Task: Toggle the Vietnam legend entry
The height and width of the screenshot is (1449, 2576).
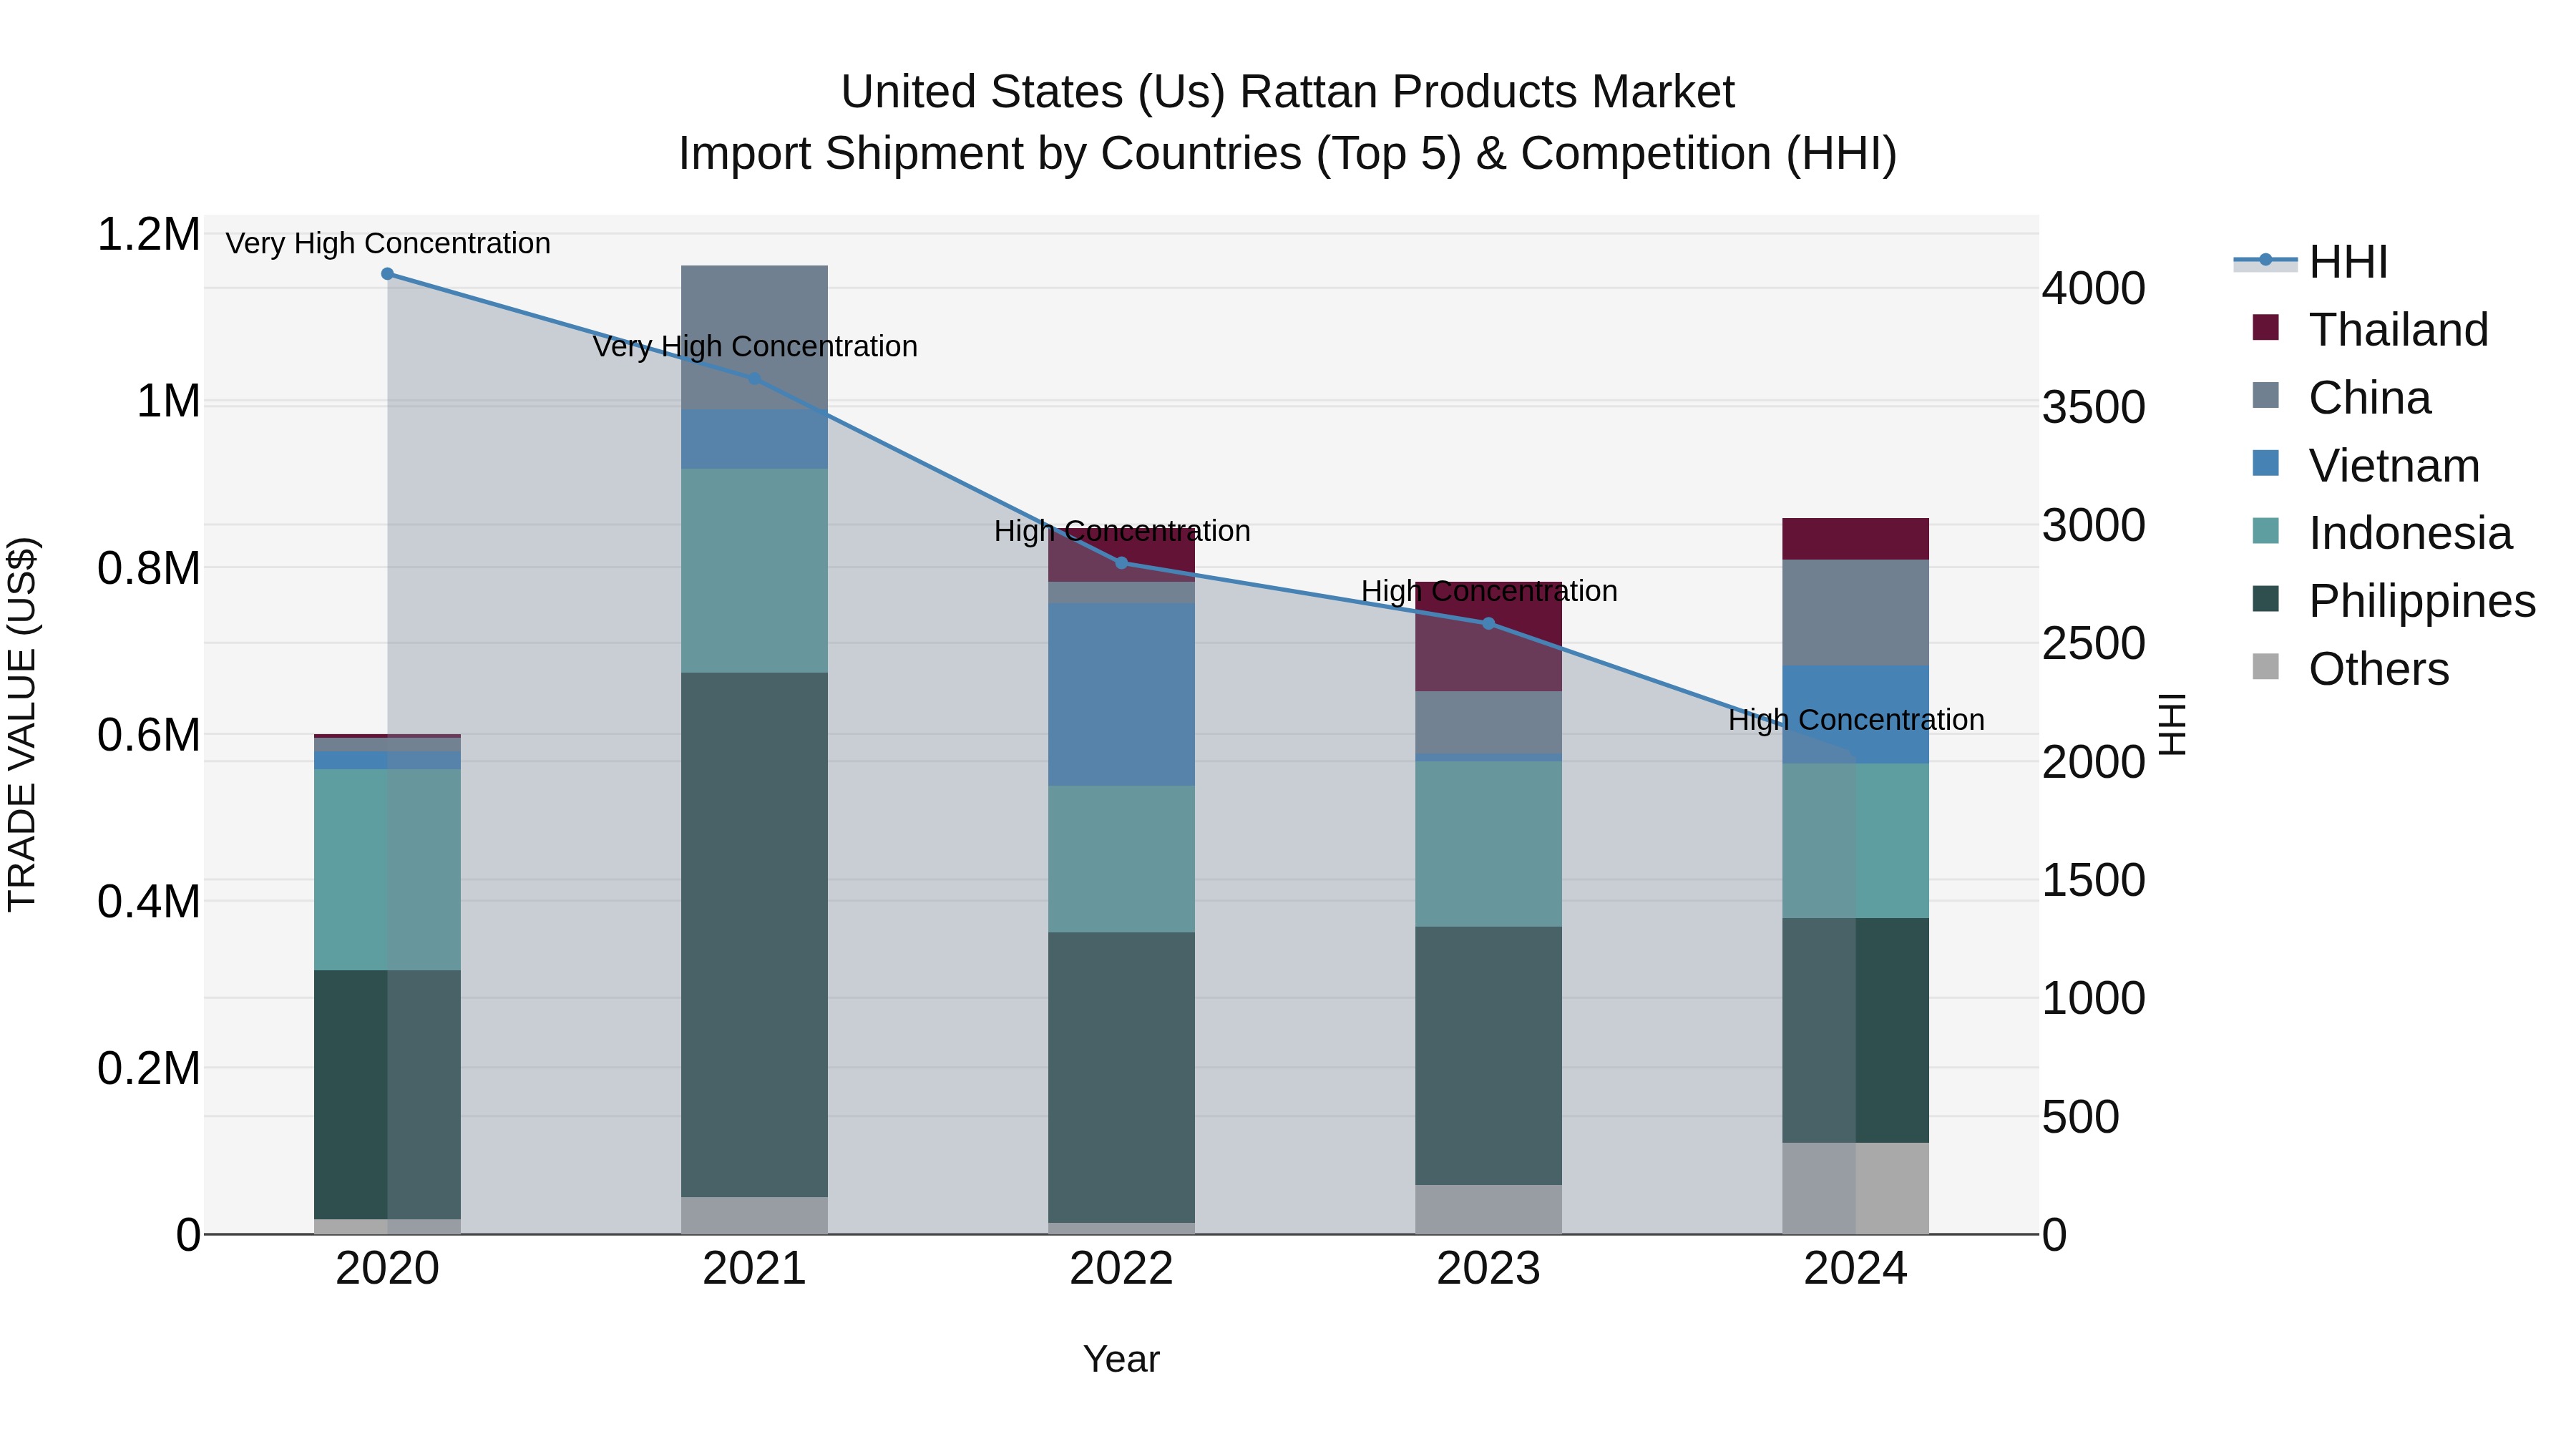Action: point(2366,465)
